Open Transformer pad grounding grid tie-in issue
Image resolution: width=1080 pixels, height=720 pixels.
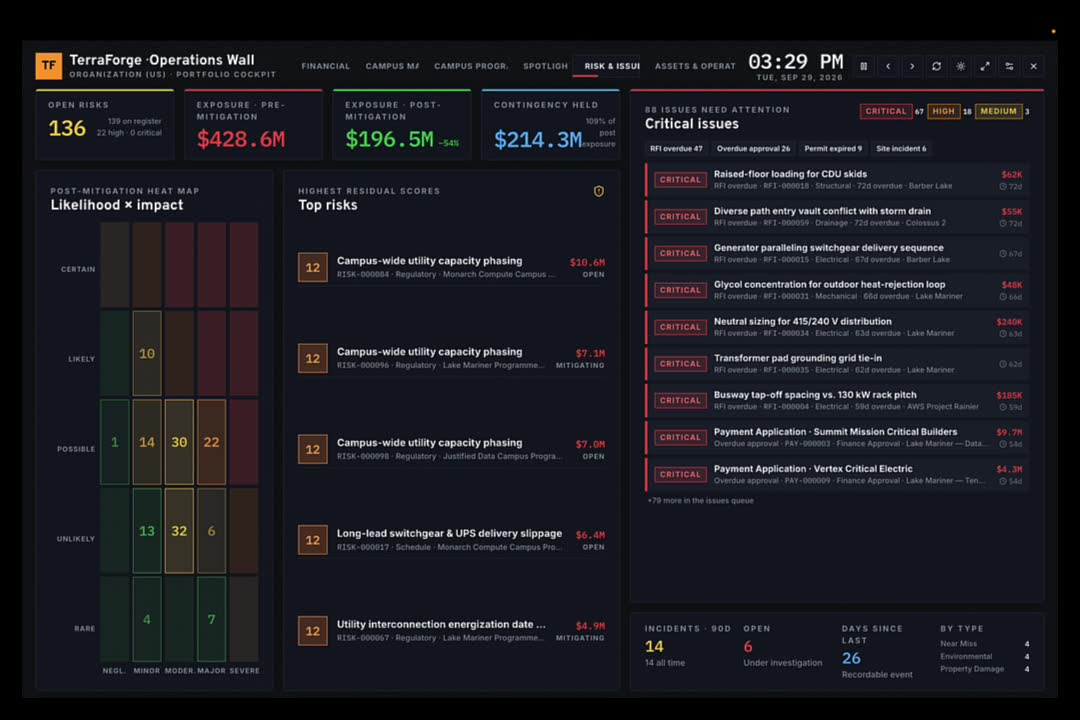pos(837,364)
